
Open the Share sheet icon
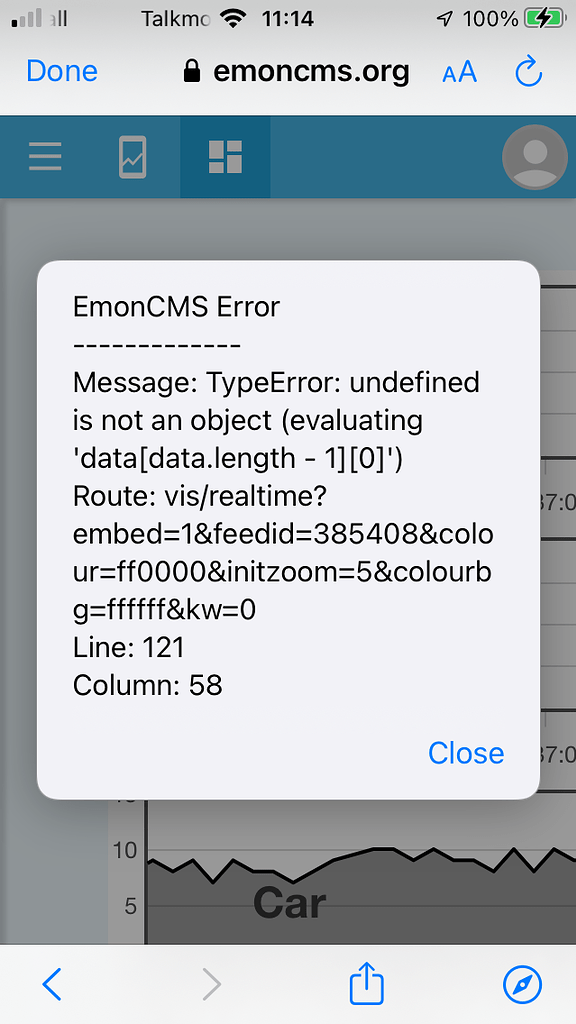[x=366, y=984]
